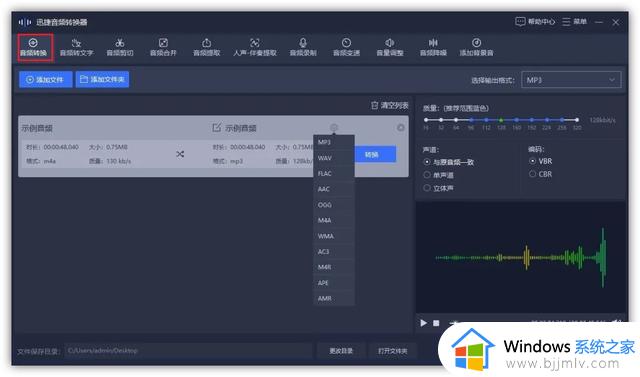Click the 清空列表 clear list trash icon

coord(374,105)
